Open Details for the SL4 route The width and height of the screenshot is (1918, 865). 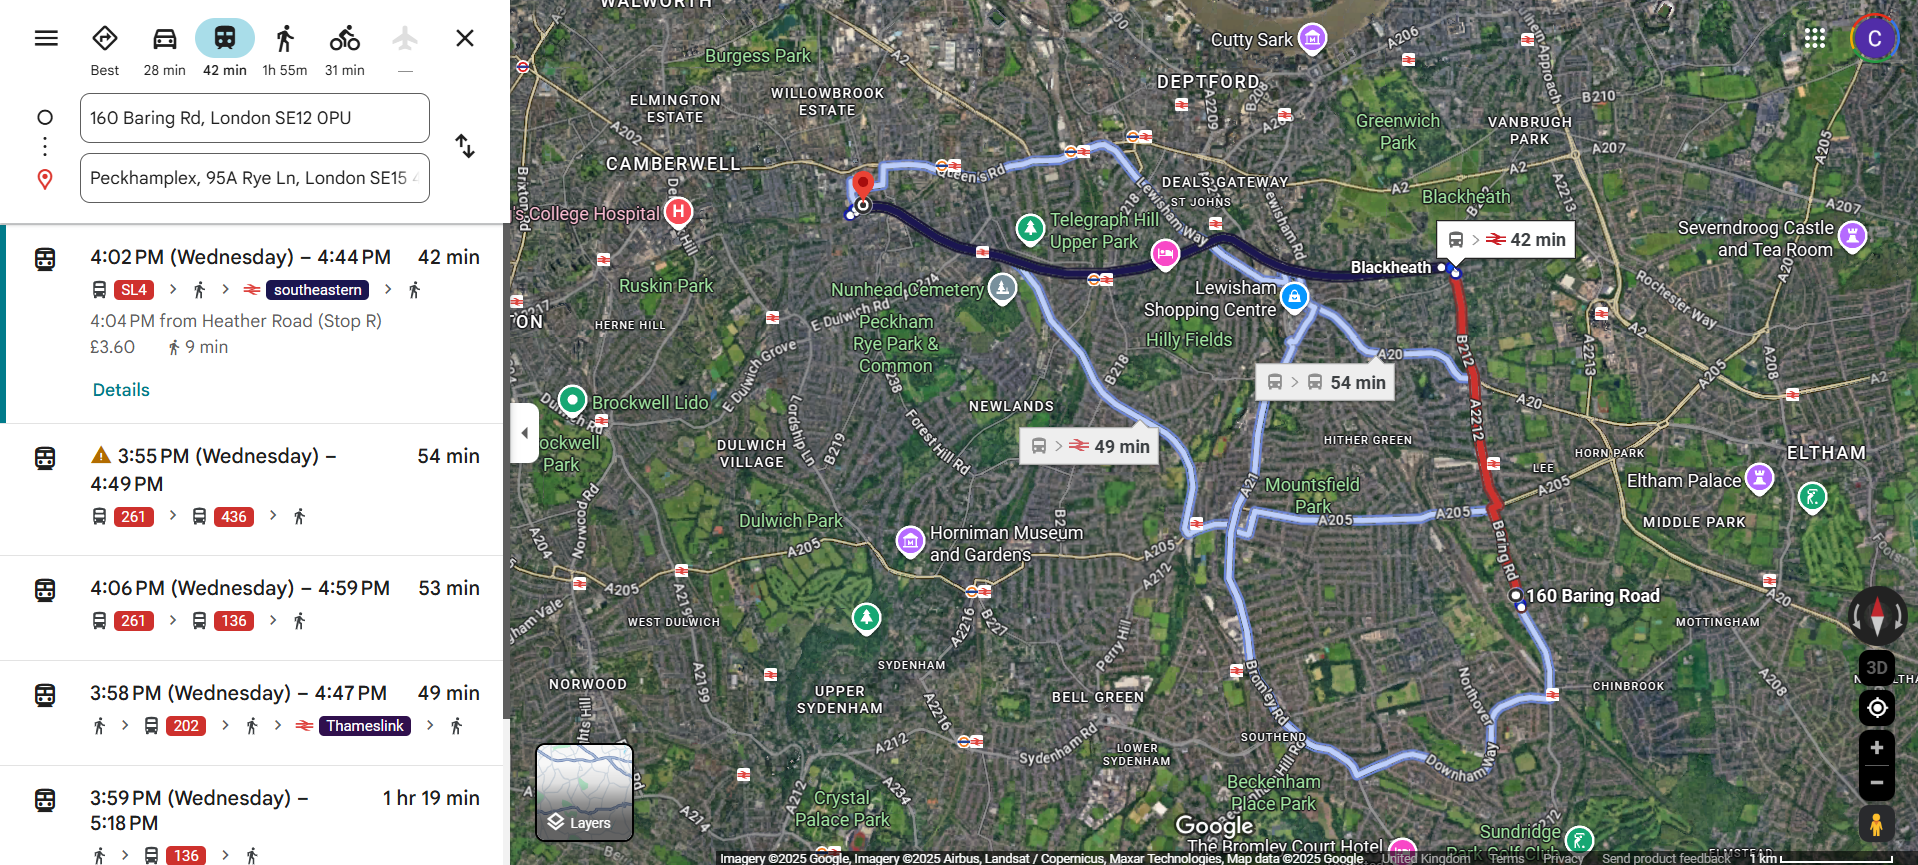(121, 390)
